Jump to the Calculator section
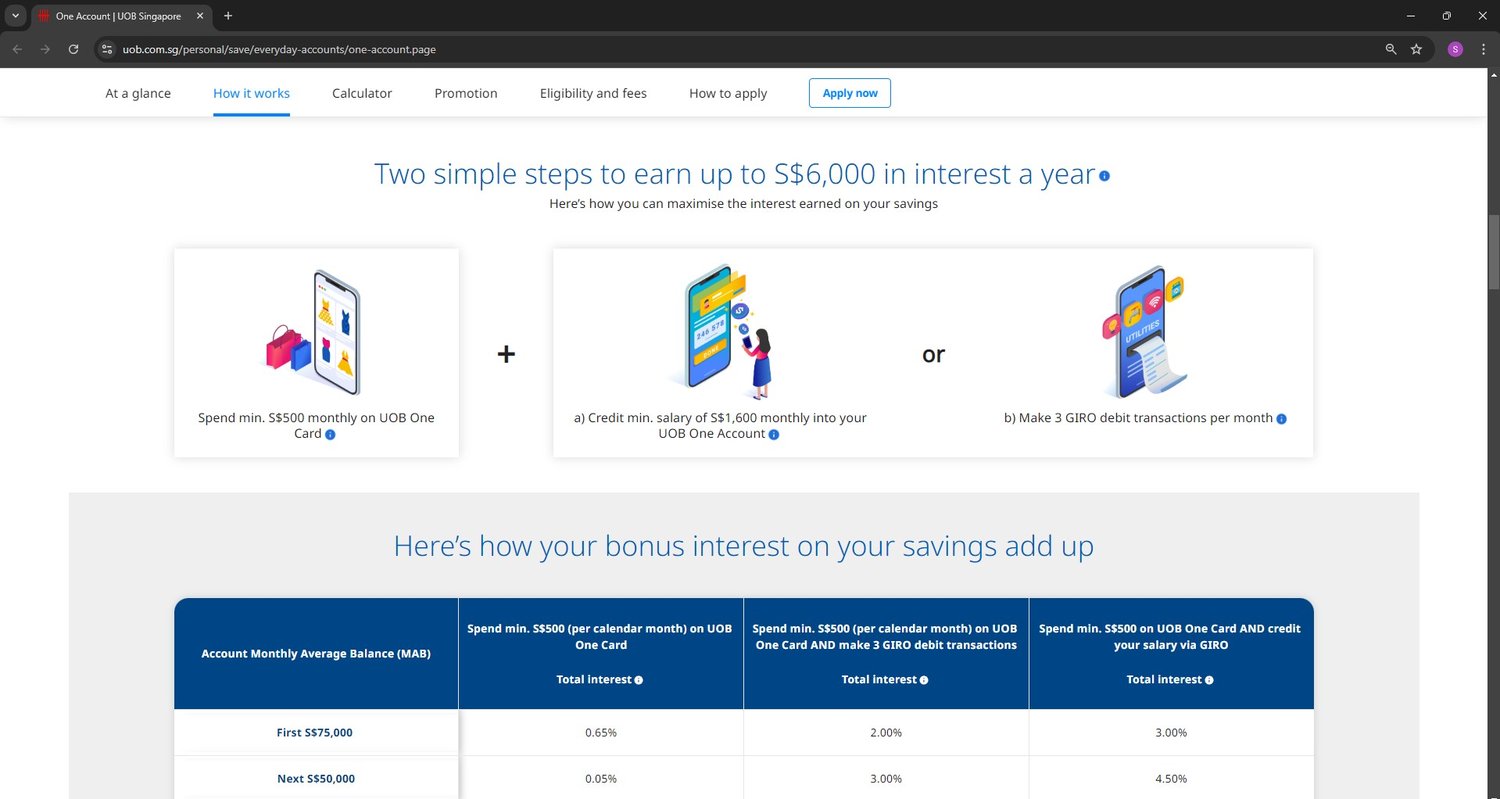This screenshot has width=1500, height=799. click(362, 93)
